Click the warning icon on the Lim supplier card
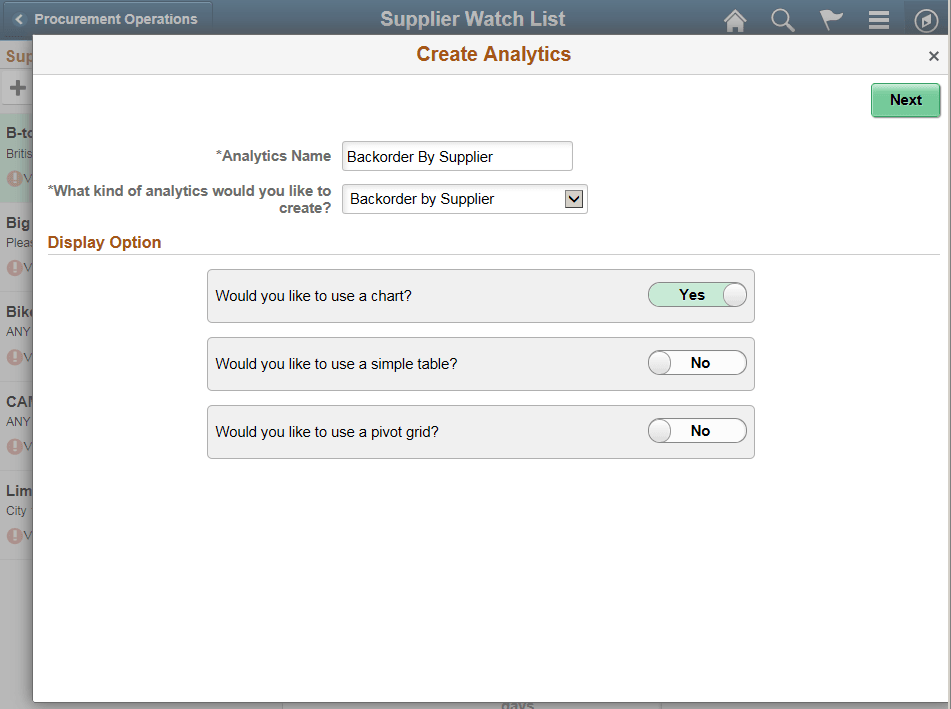 pos(17,535)
